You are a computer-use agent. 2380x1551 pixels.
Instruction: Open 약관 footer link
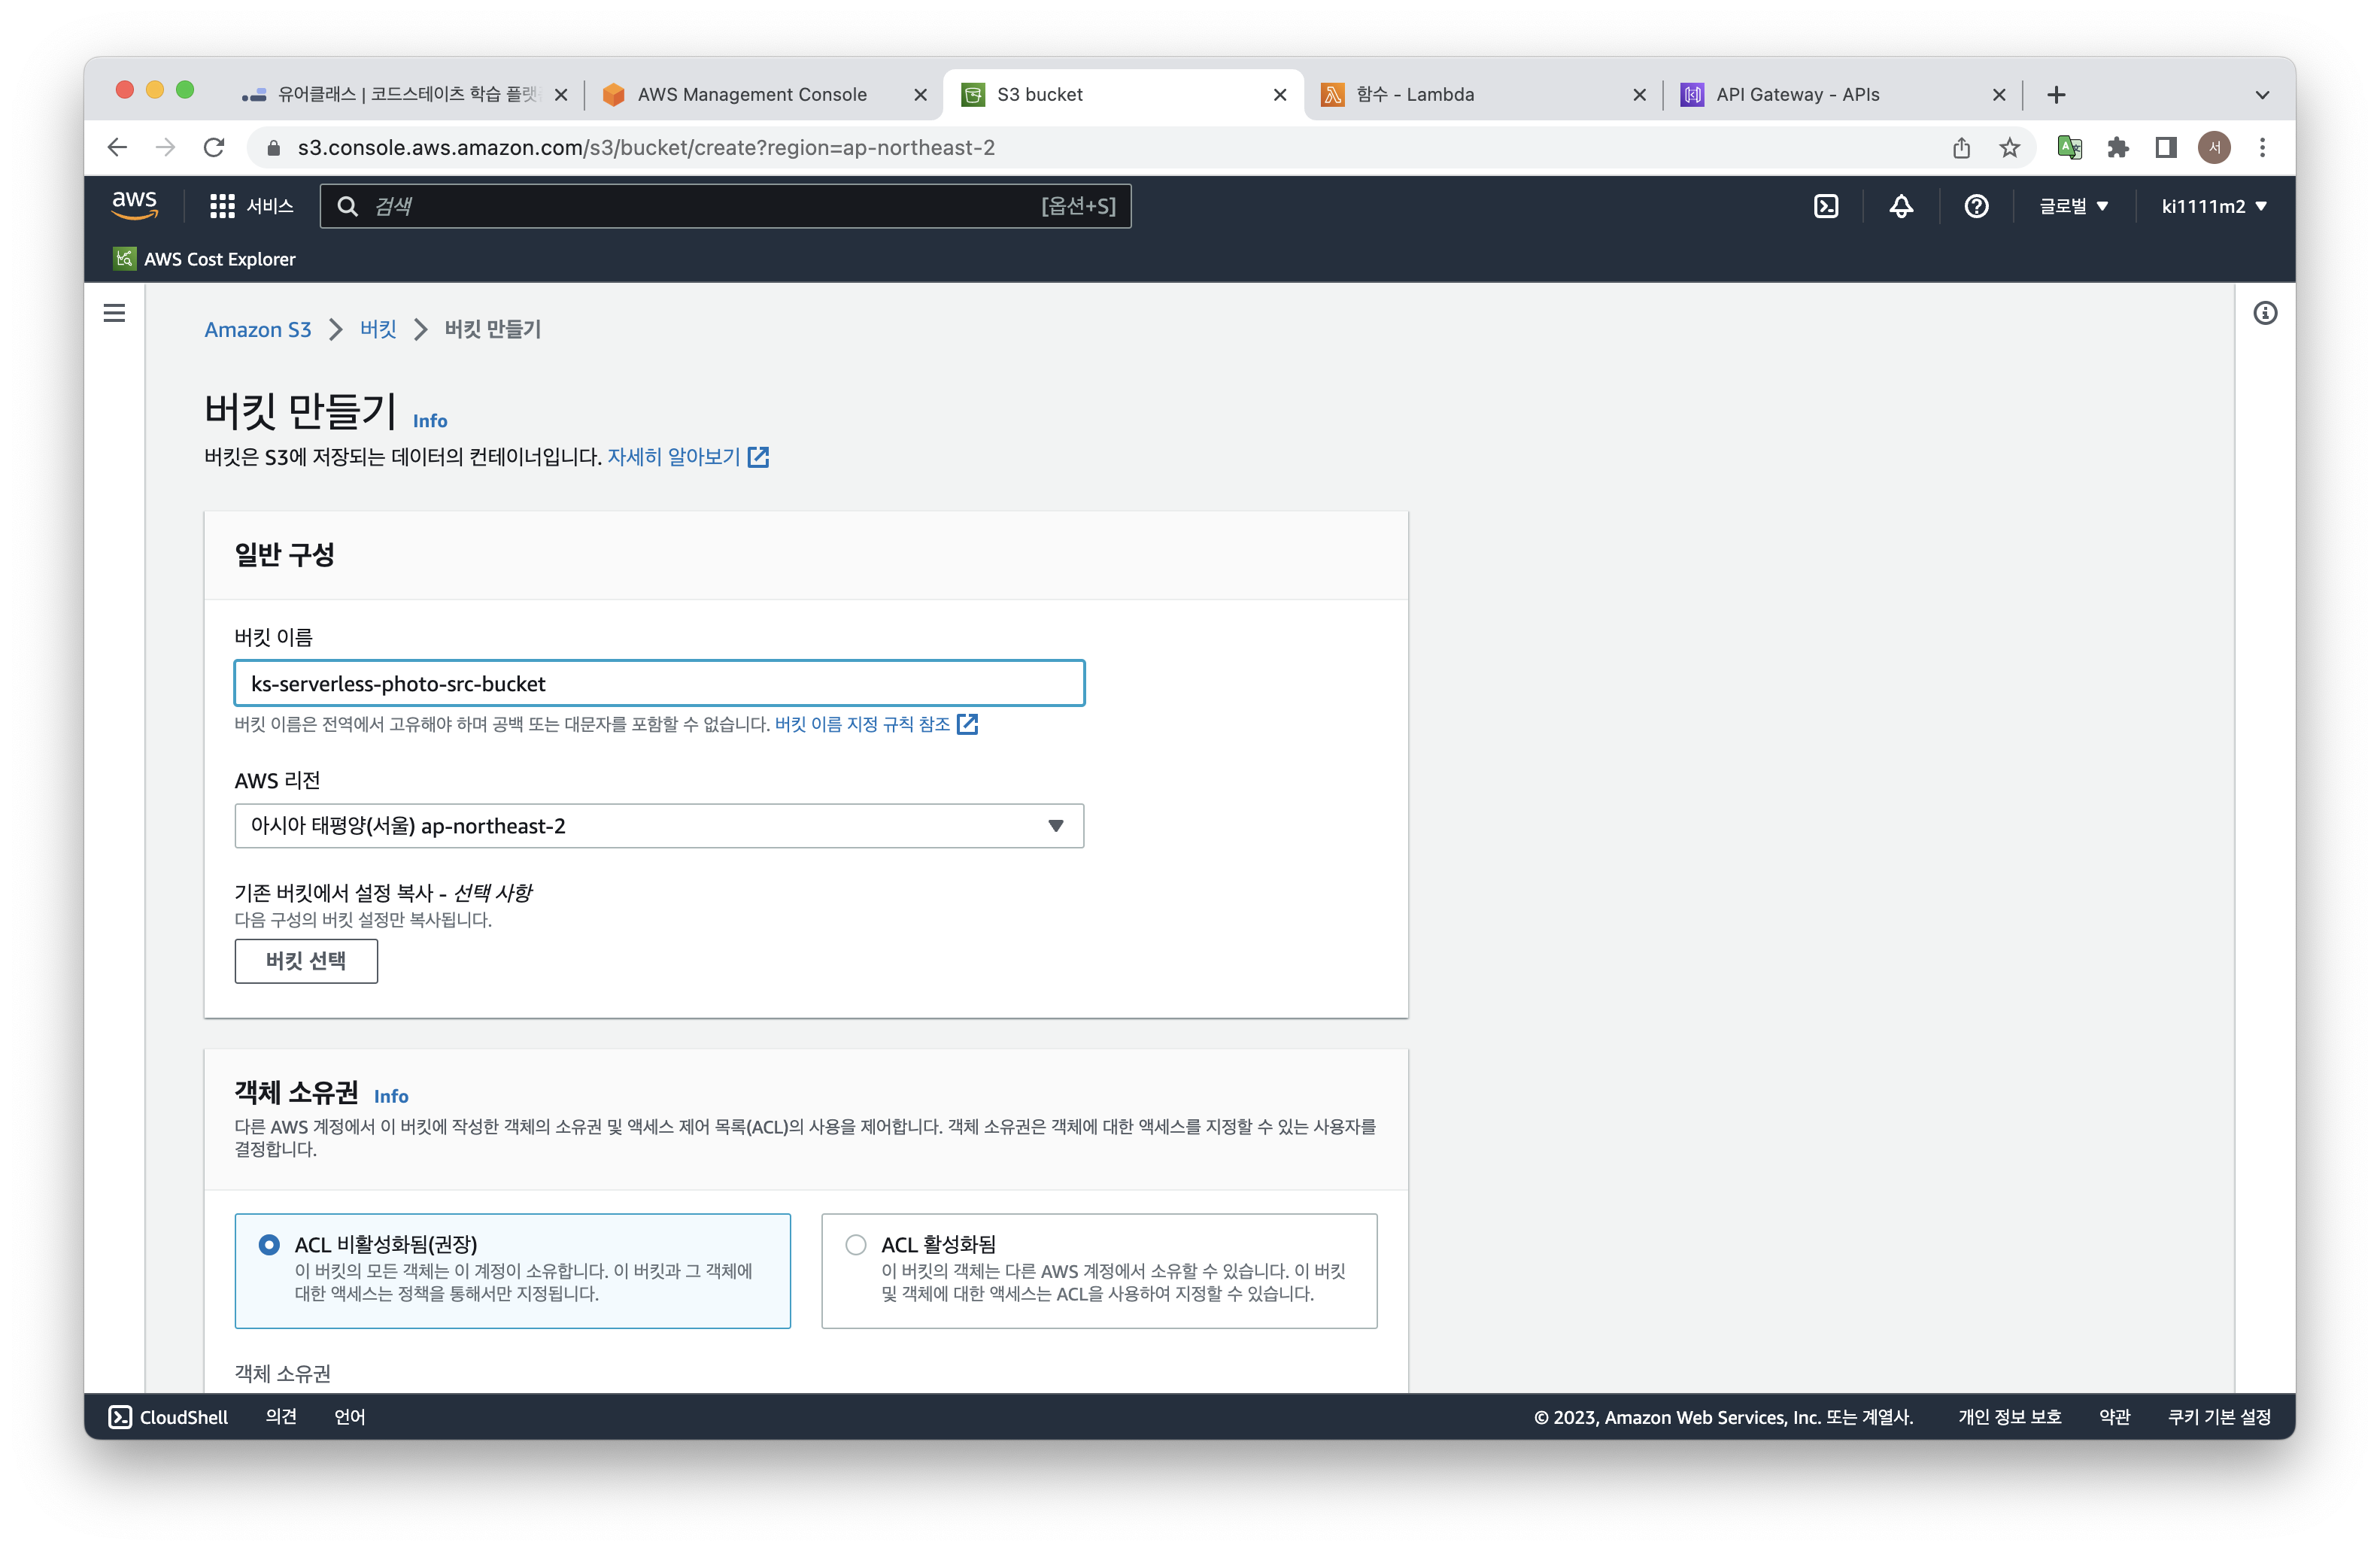2114,1416
